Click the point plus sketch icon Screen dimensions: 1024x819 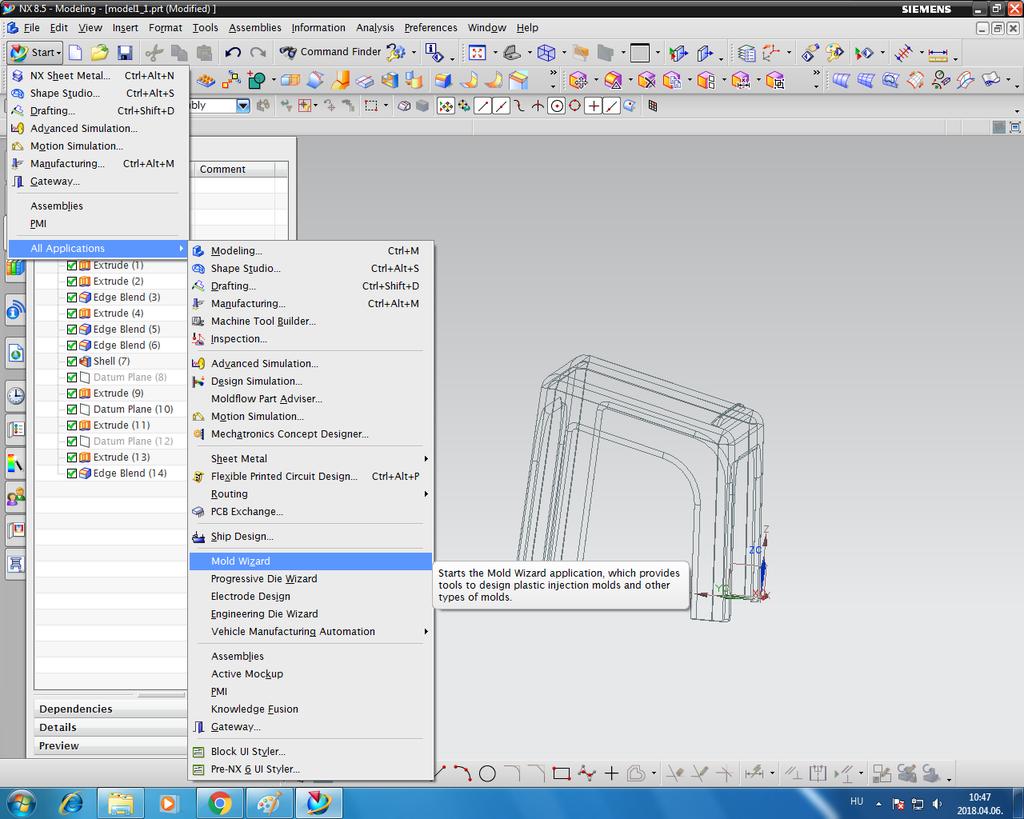tap(611, 774)
